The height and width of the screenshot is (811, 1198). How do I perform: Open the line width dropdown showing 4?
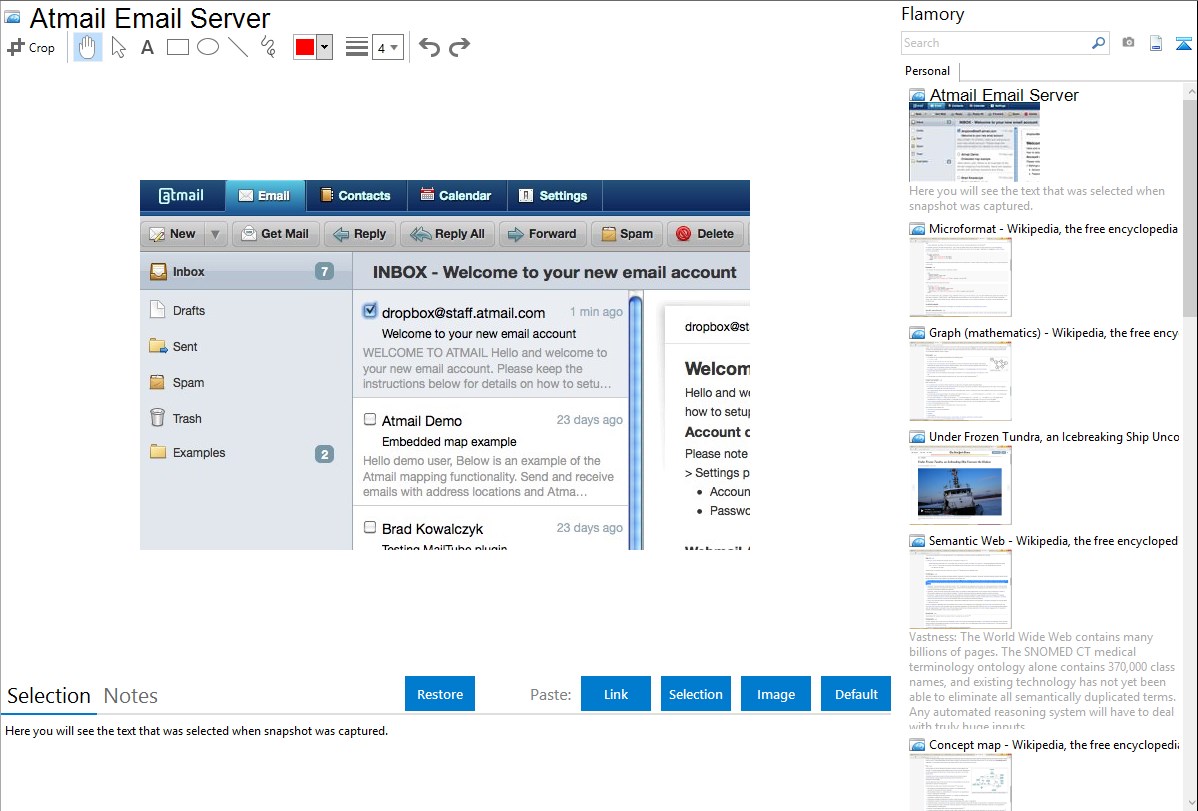[387, 47]
